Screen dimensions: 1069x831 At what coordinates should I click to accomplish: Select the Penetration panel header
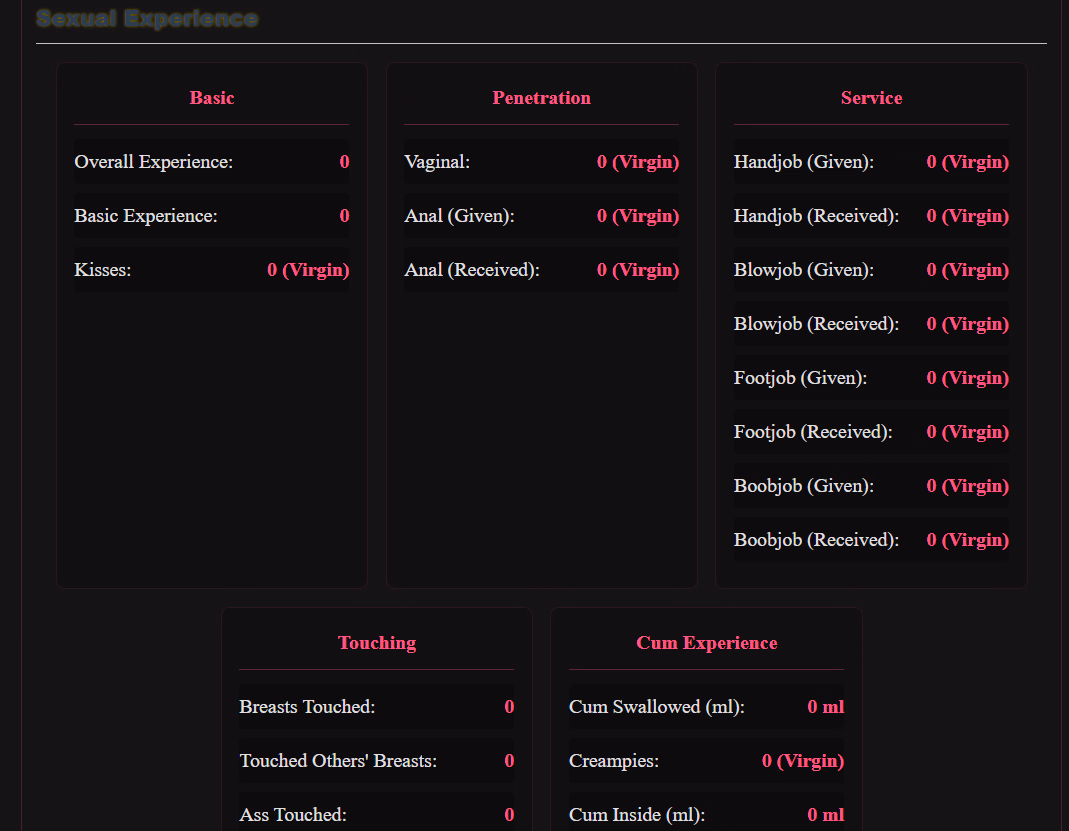click(541, 98)
